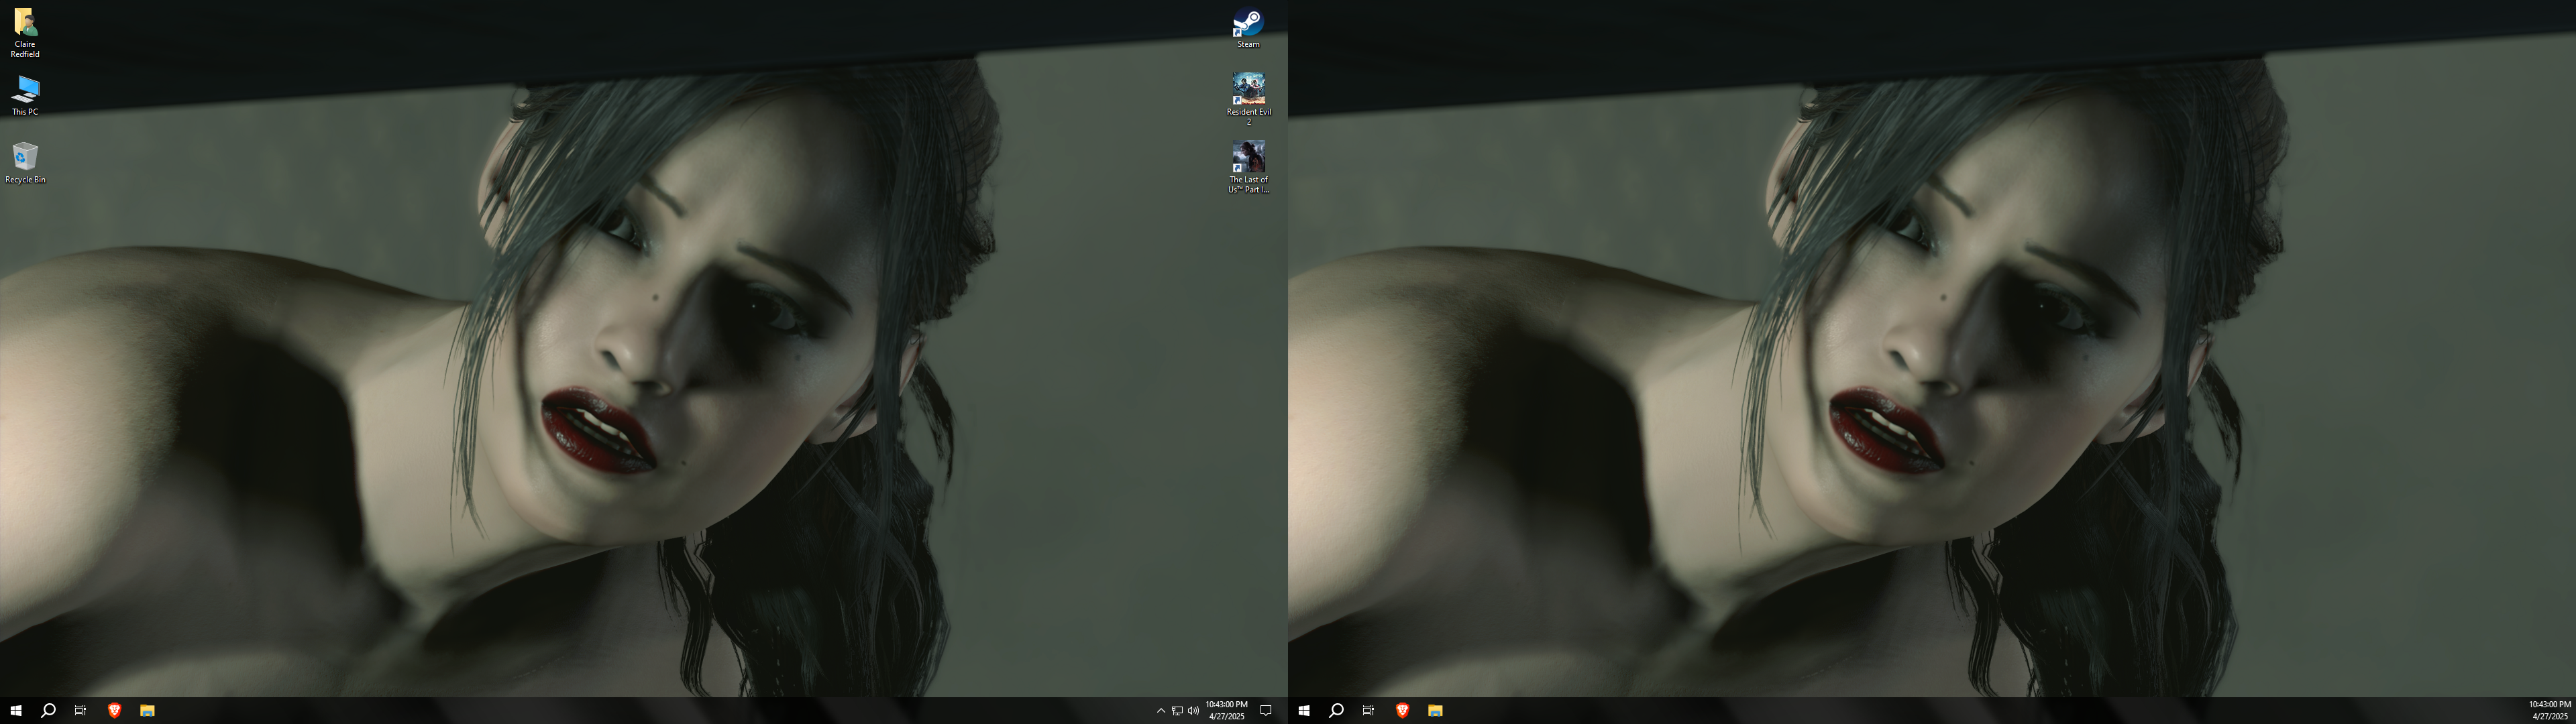Select The Last of Us Part I shortcut
This screenshot has height=724, width=2576.
(1248, 167)
